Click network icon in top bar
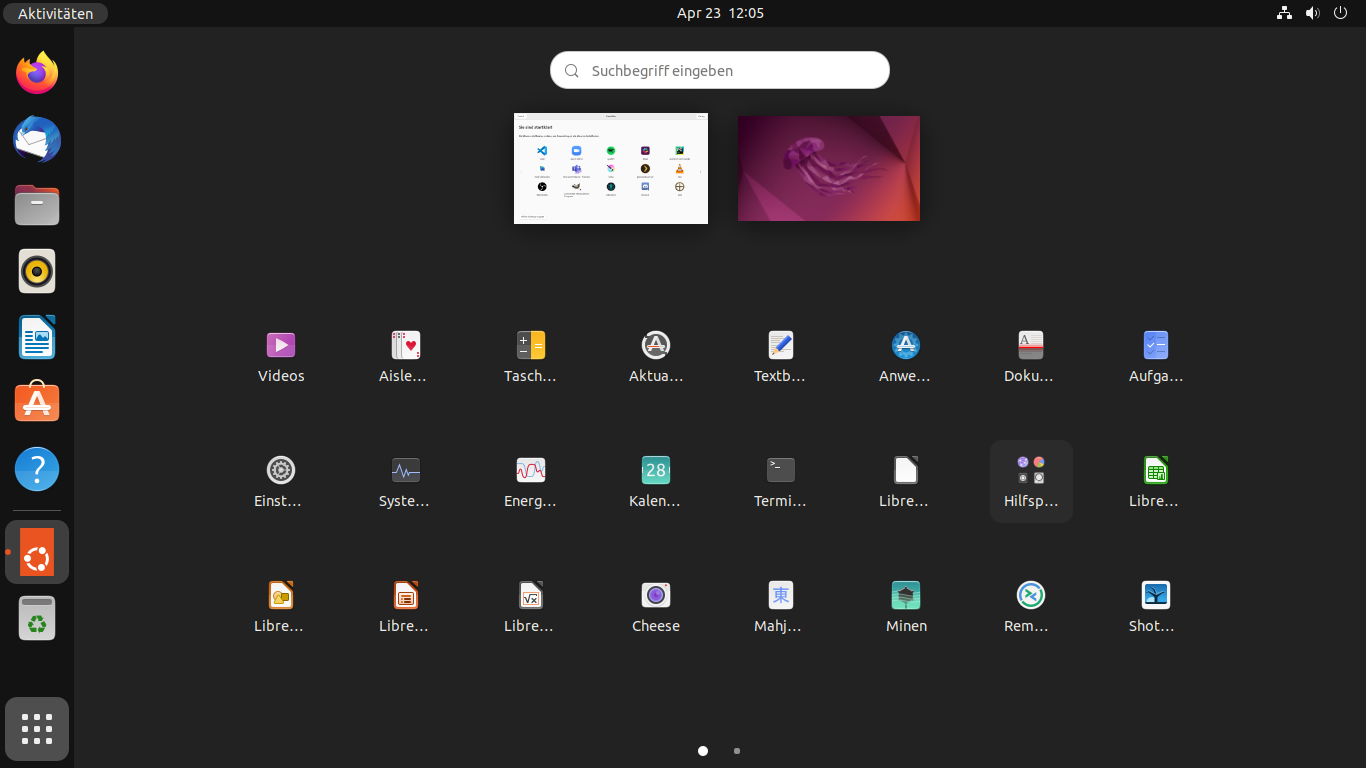The height and width of the screenshot is (768, 1366). (x=1285, y=13)
